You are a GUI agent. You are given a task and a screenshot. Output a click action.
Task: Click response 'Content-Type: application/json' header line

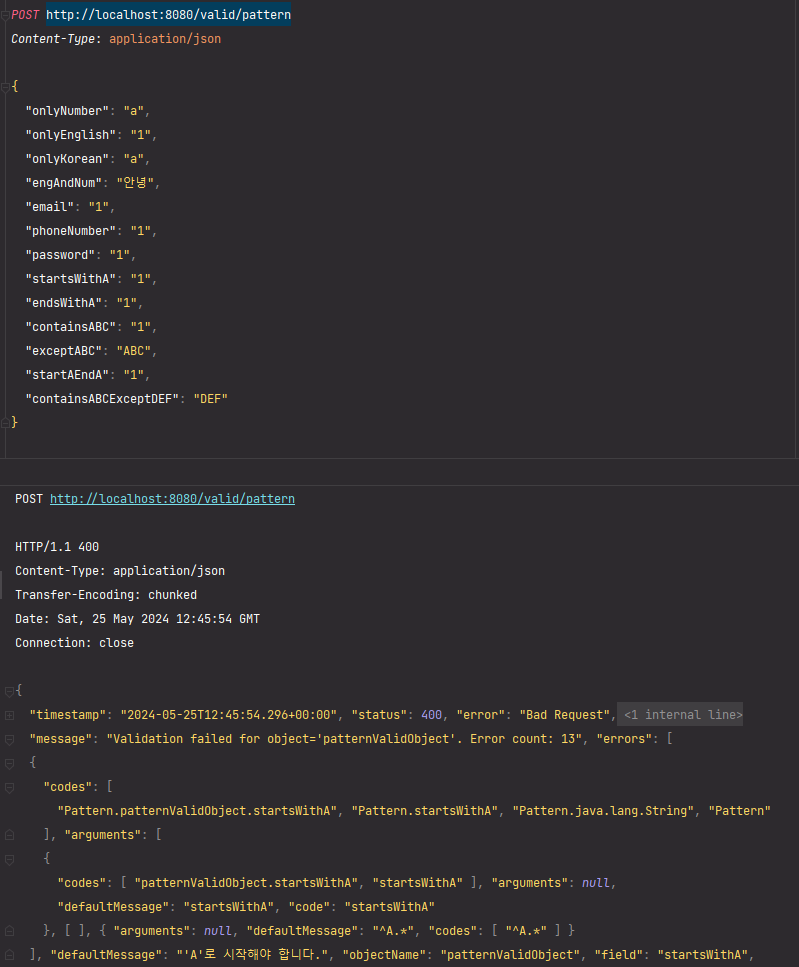(x=120, y=570)
